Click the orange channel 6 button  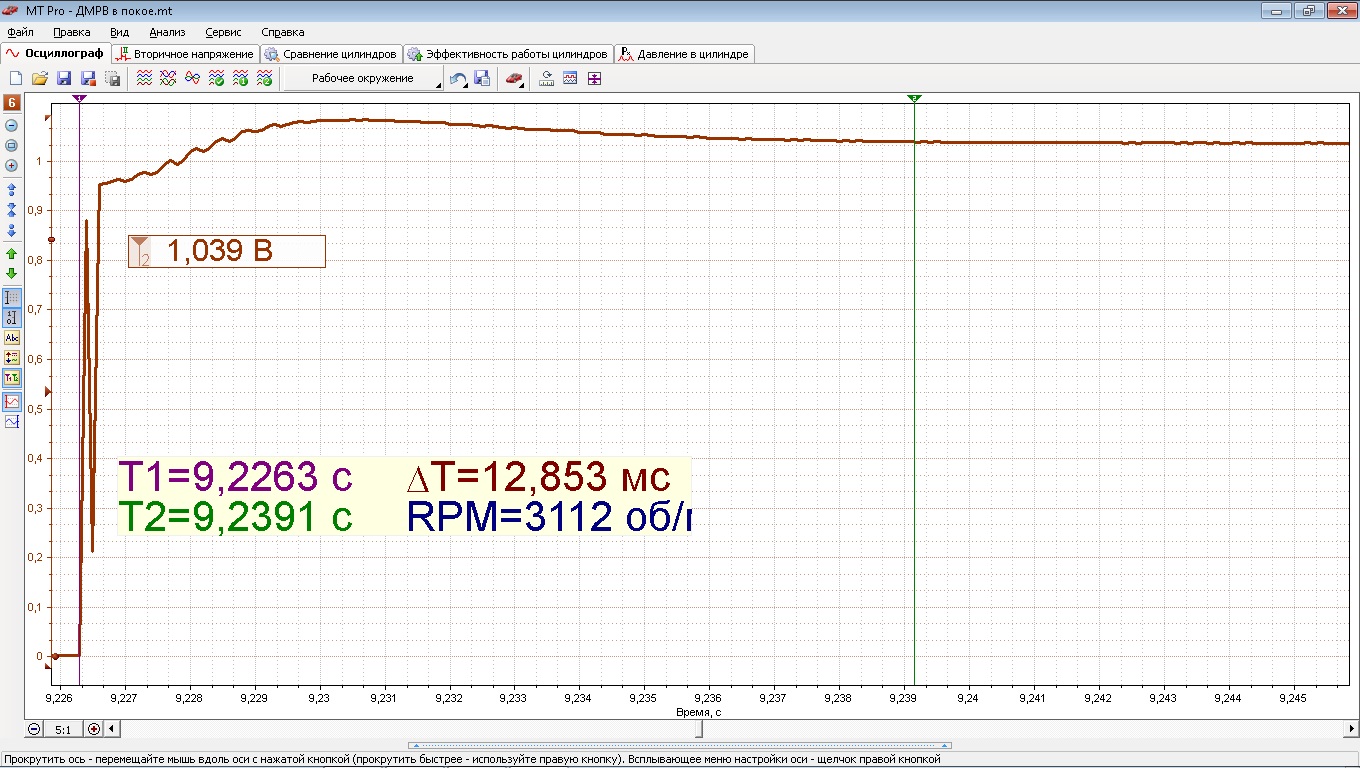click(12, 103)
